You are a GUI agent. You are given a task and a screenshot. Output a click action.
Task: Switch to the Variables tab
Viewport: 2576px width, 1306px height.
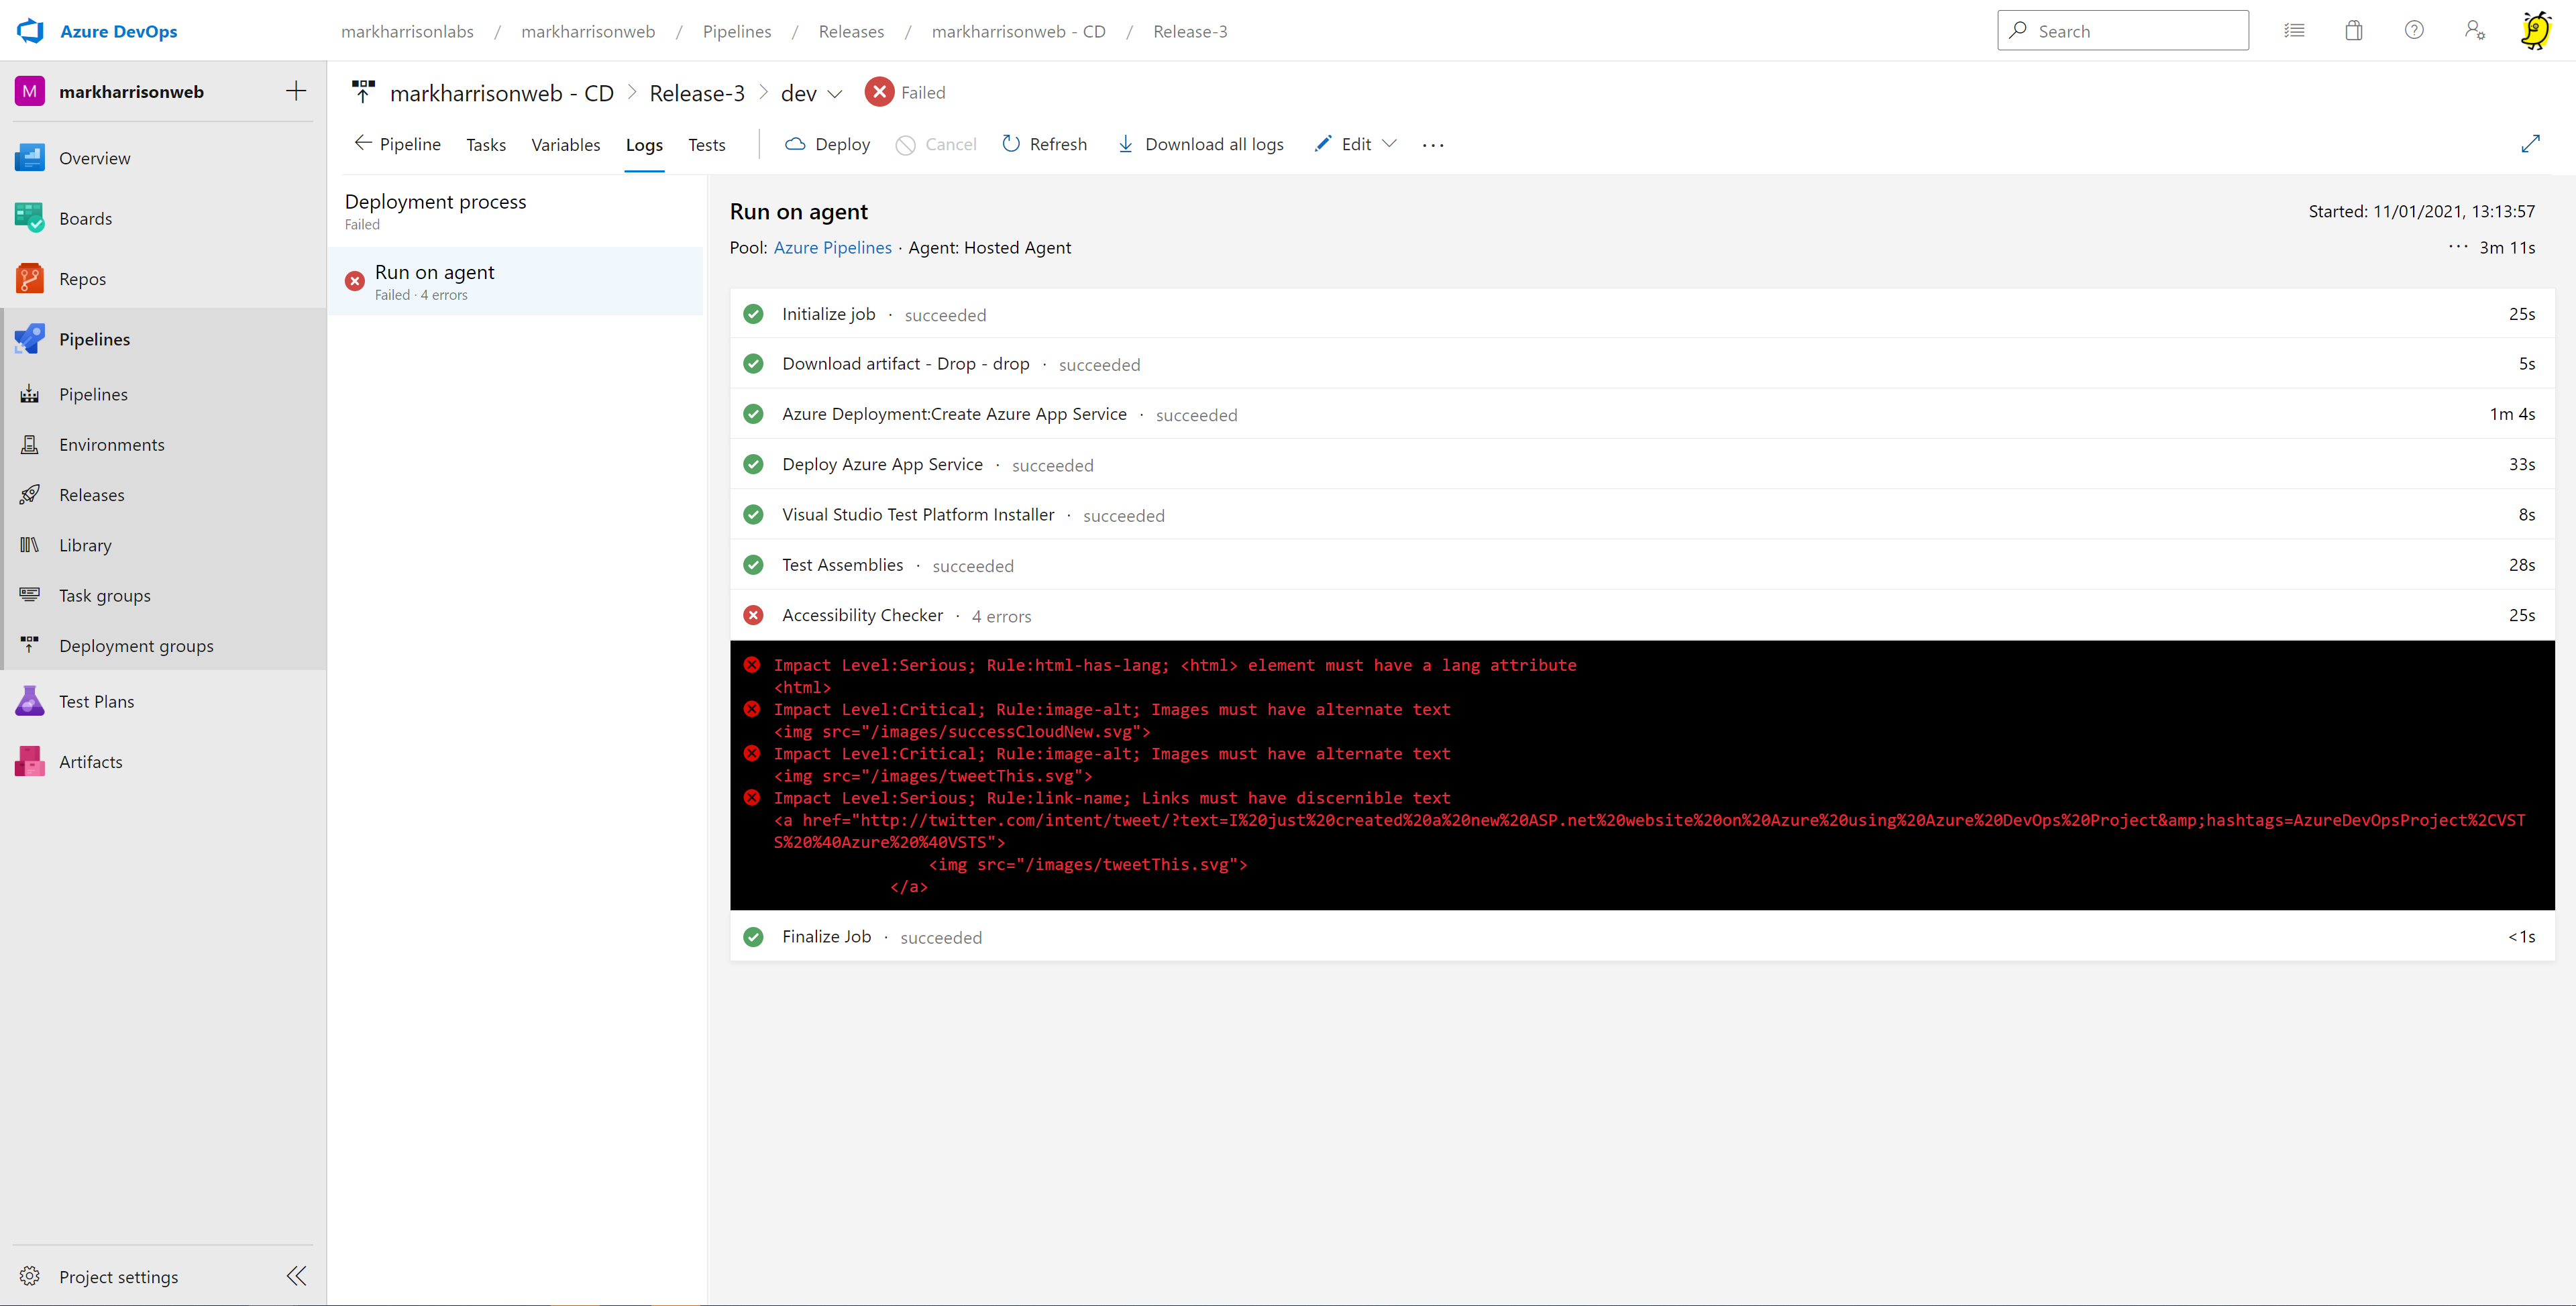(565, 145)
